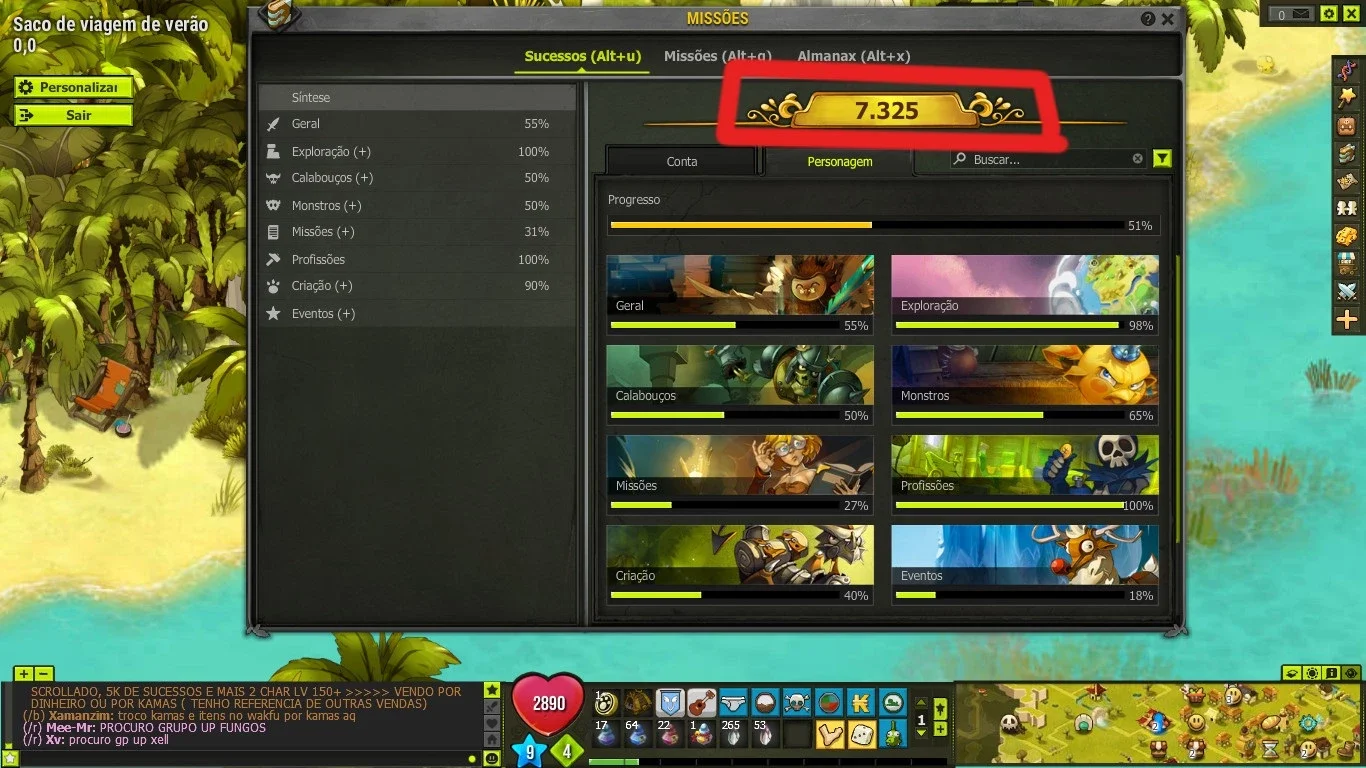The image size is (1366, 768).
Task: Clear the Buscar search field
Action: point(1137,159)
